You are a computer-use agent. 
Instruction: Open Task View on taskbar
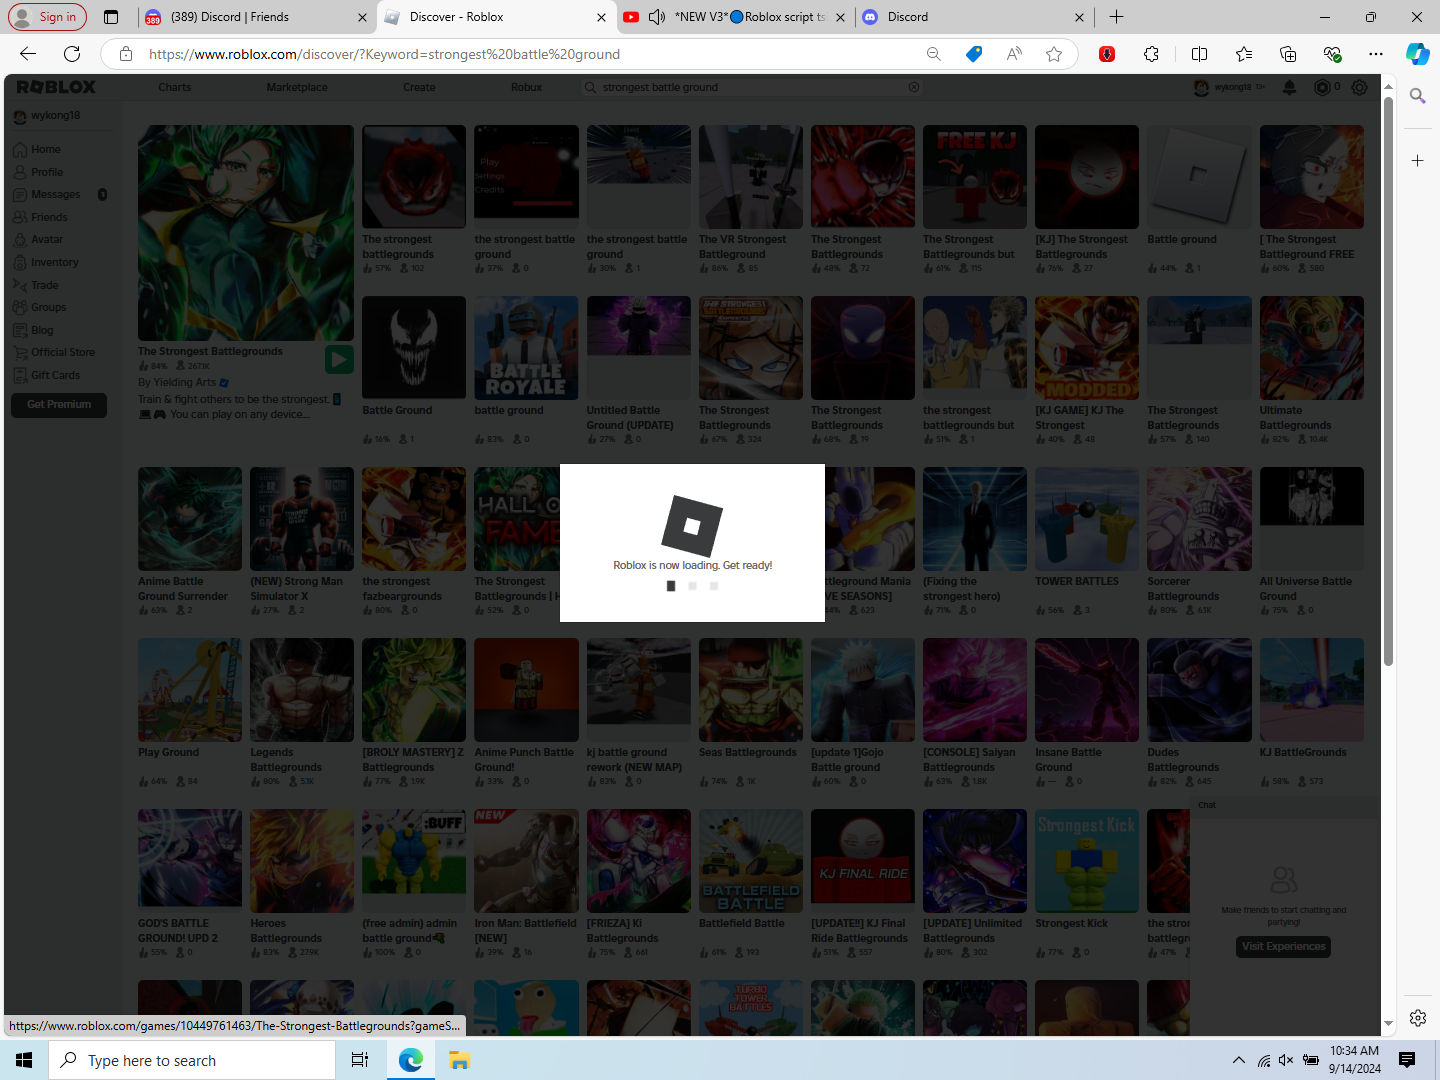coord(360,1060)
